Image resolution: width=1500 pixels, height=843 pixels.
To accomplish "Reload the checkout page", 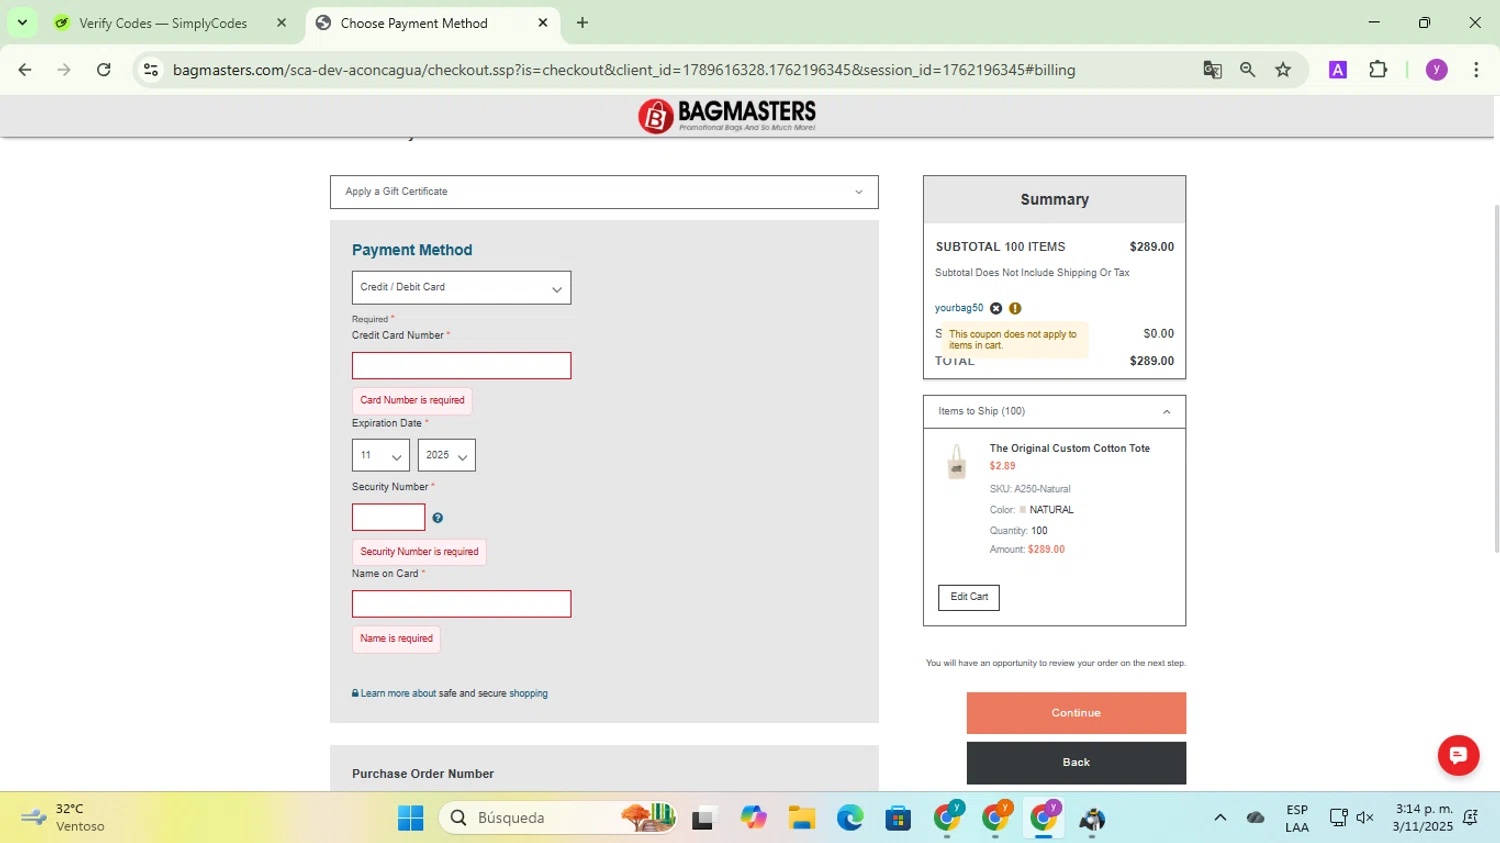I will click(104, 70).
